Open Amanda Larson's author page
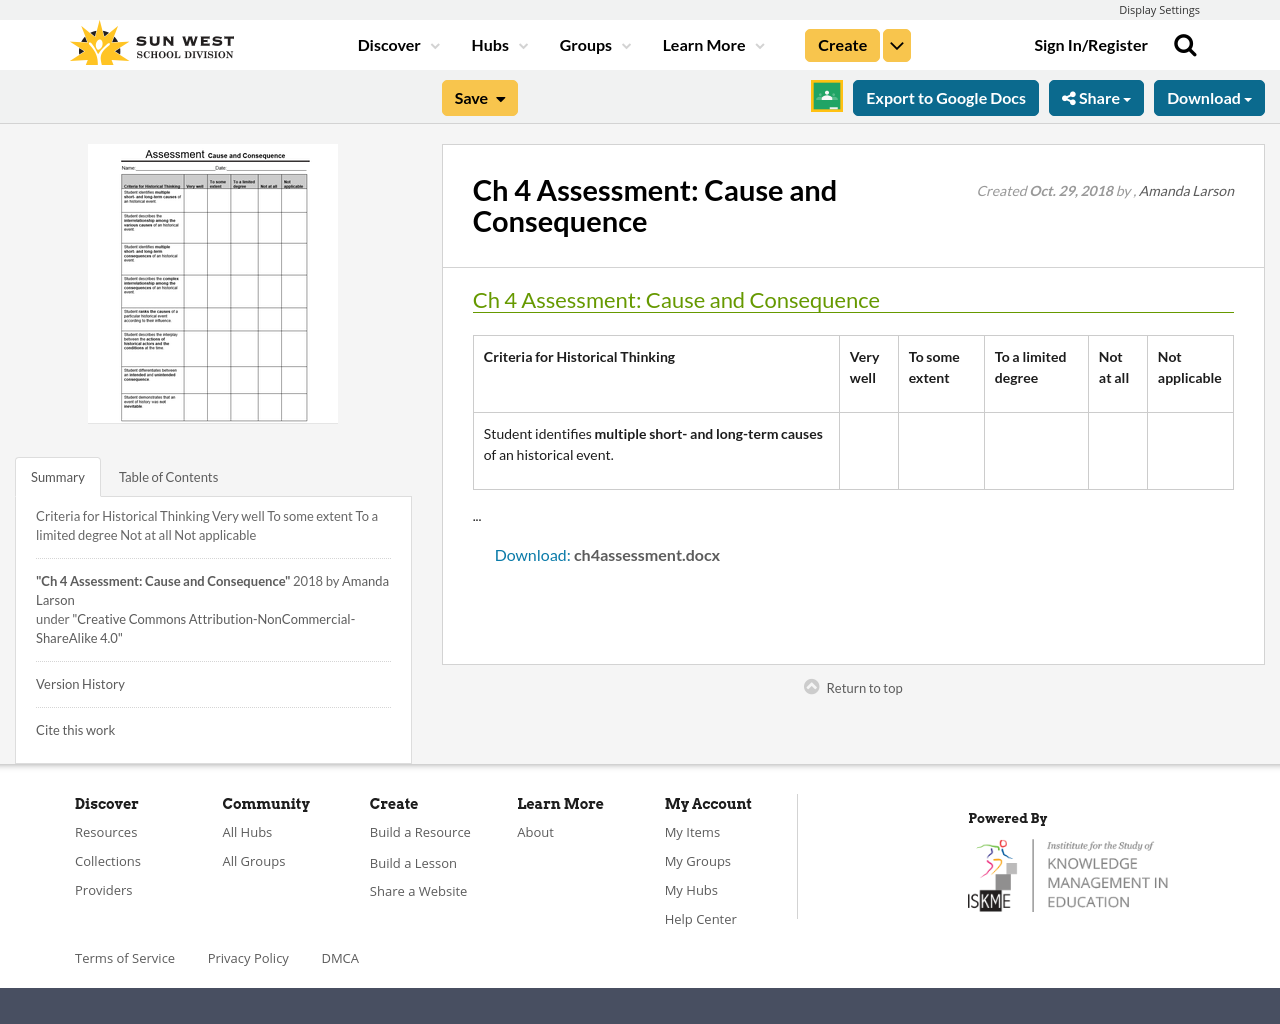The height and width of the screenshot is (1024, 1280). [1186, 189]
